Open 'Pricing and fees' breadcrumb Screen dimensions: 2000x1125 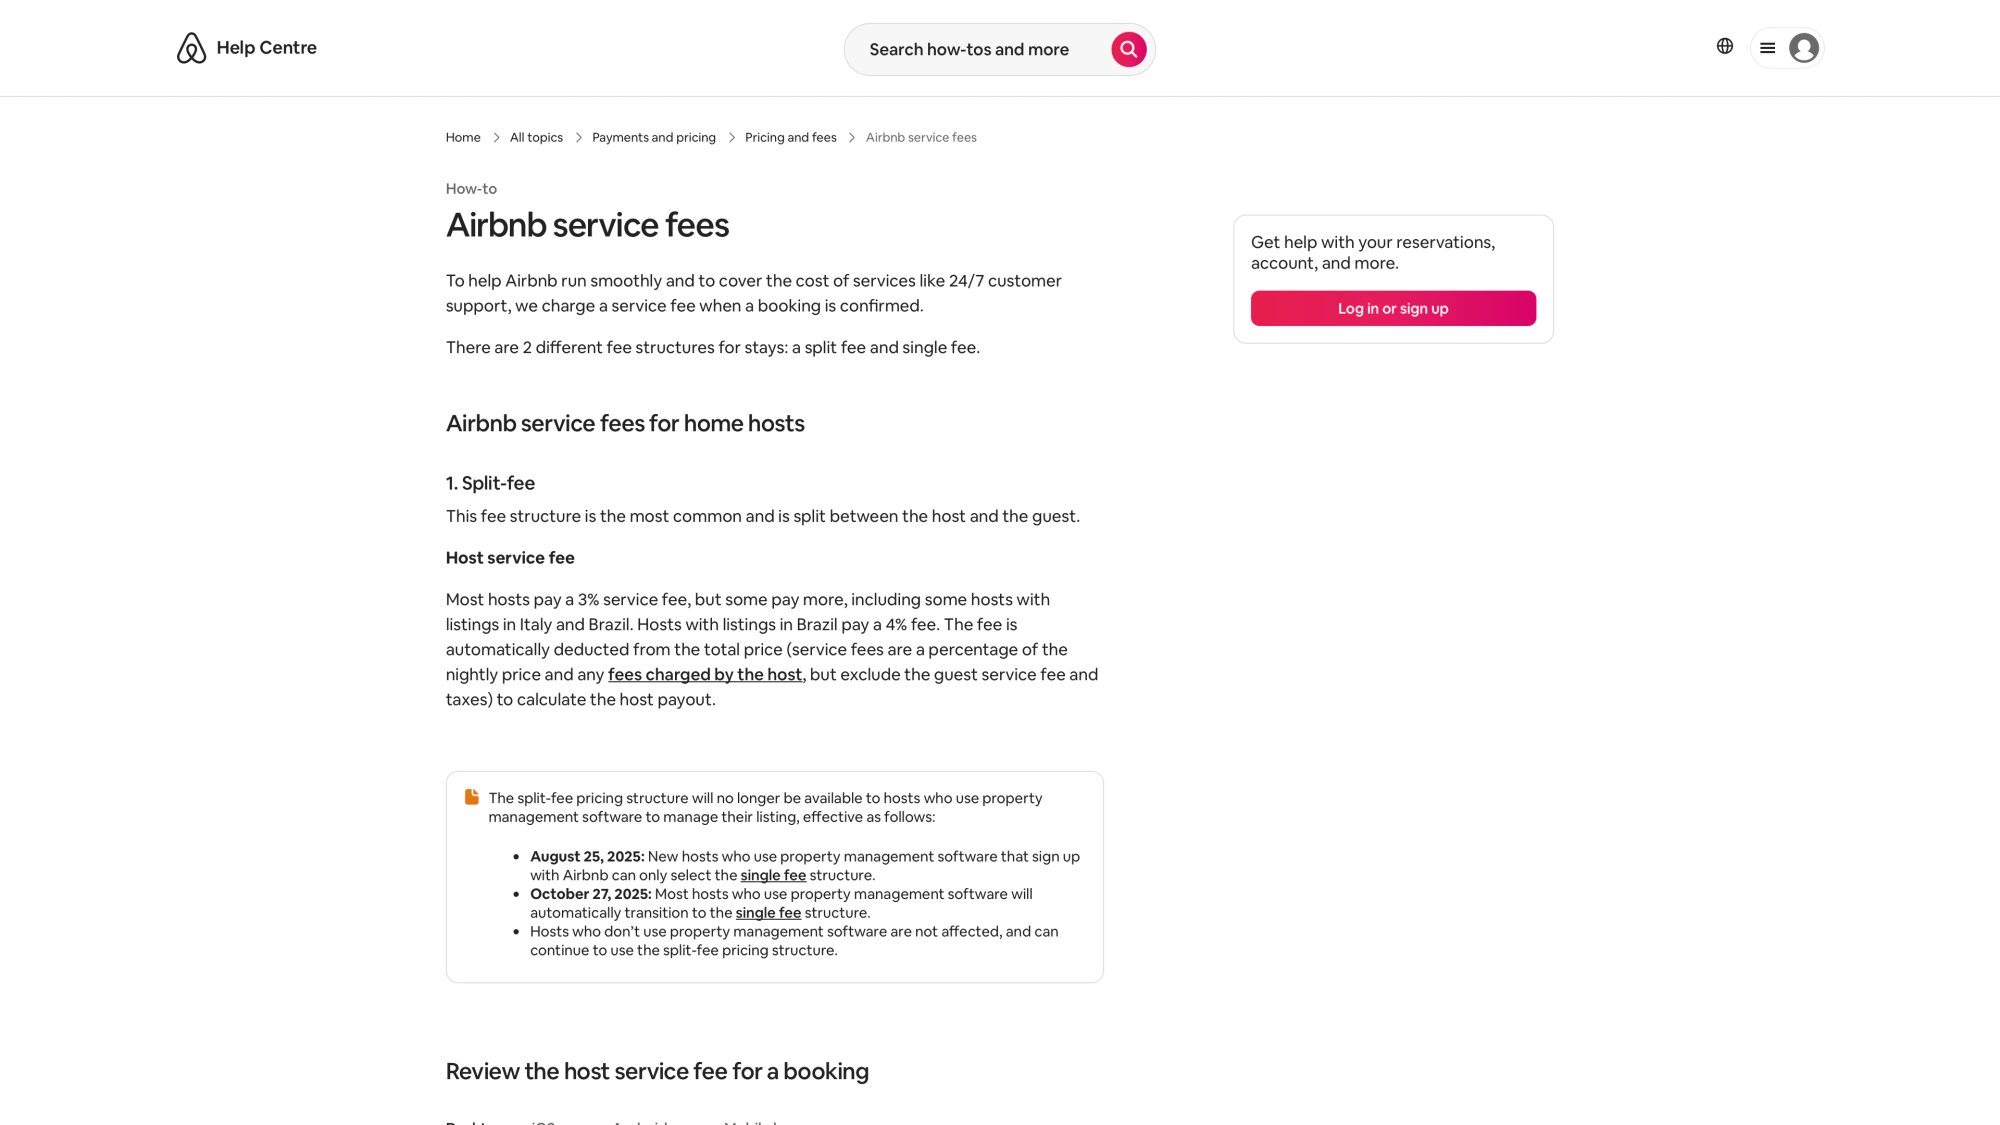[x=790, y=137]
